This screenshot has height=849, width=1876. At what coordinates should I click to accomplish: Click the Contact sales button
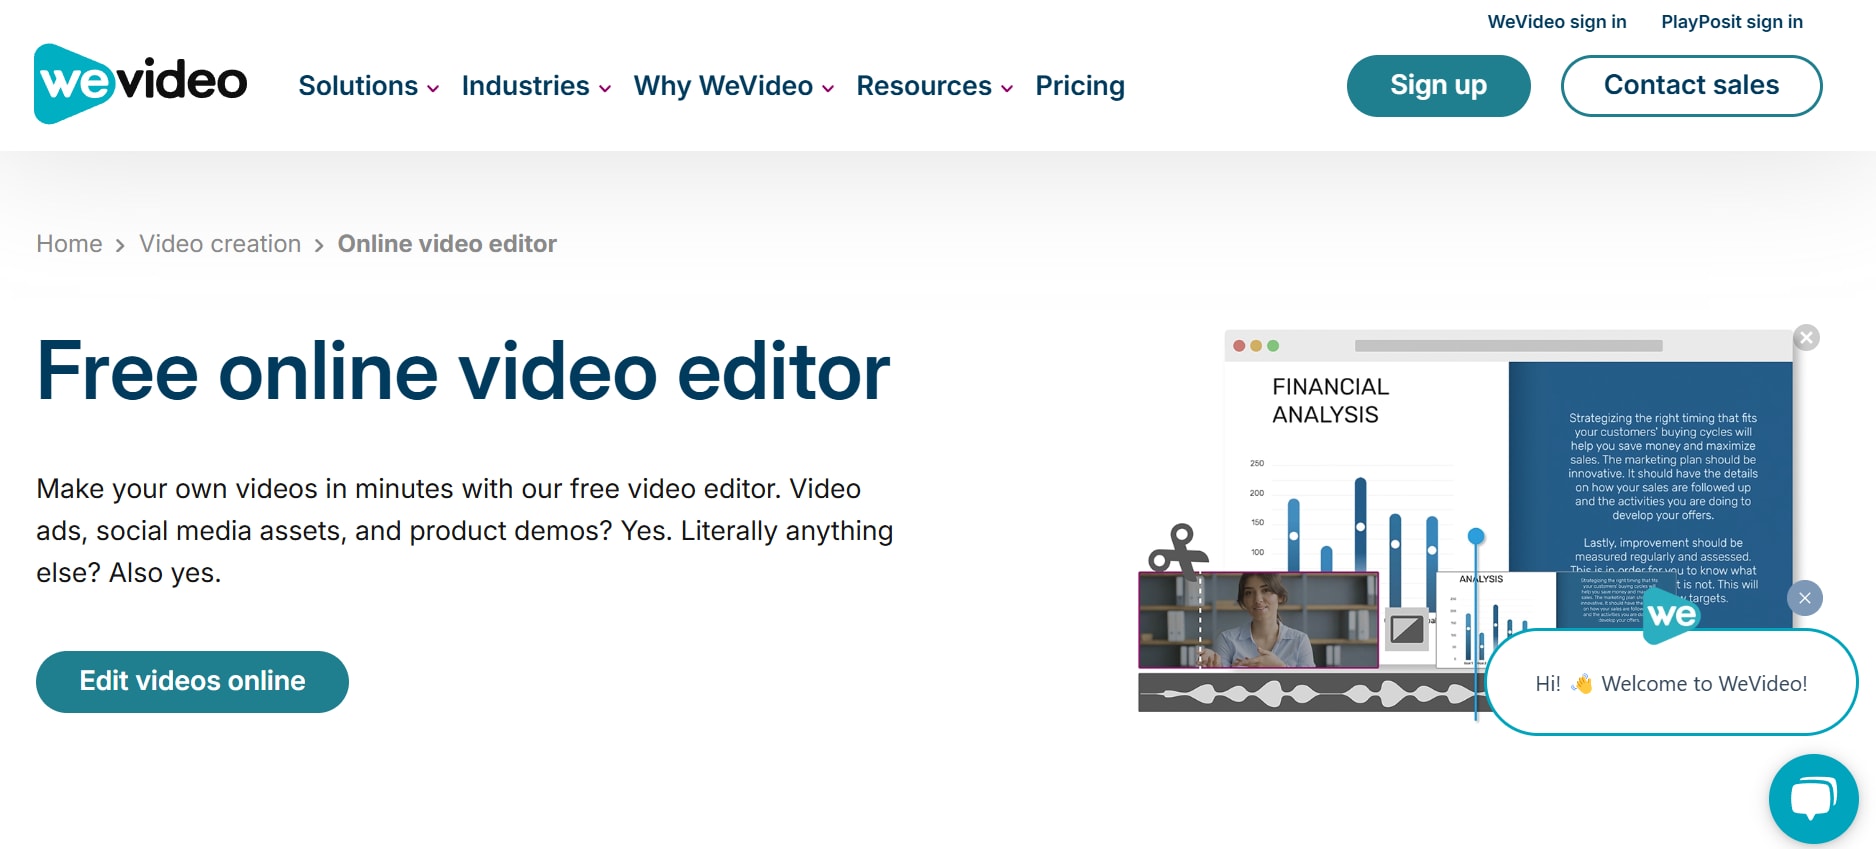1691,86
